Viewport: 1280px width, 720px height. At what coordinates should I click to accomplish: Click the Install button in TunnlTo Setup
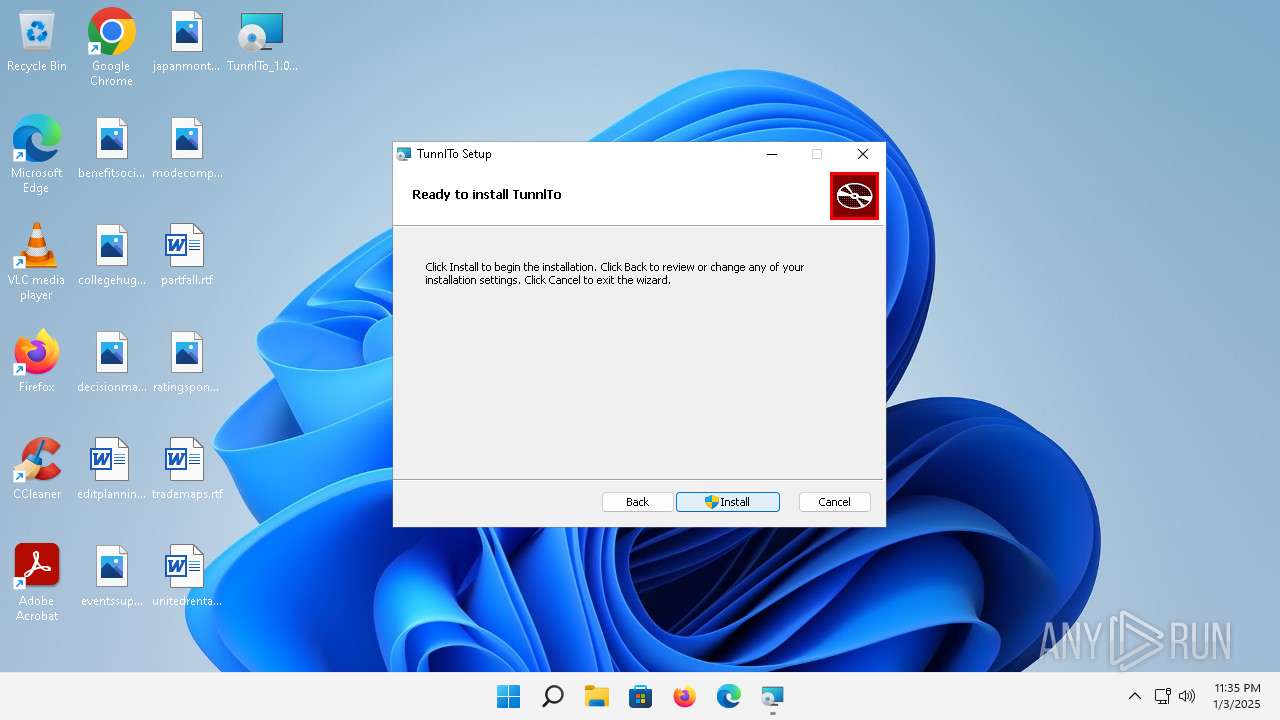tap(727, 502)
